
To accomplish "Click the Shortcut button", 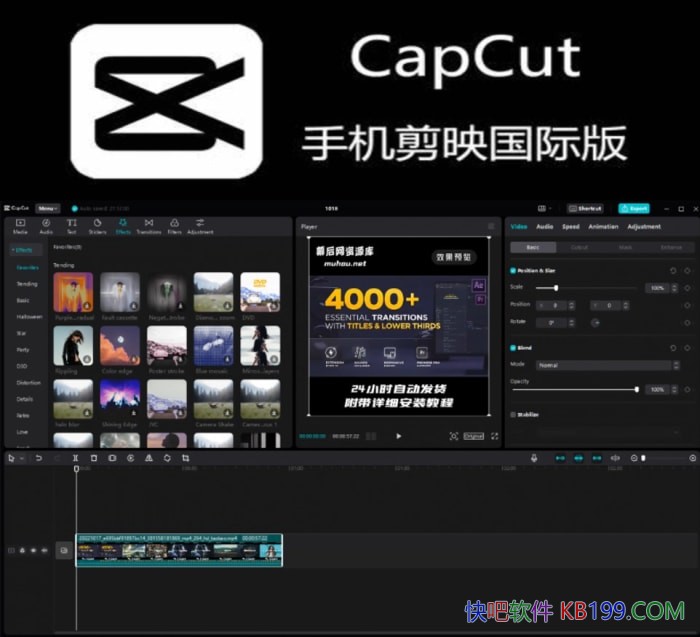I will 585,208.
